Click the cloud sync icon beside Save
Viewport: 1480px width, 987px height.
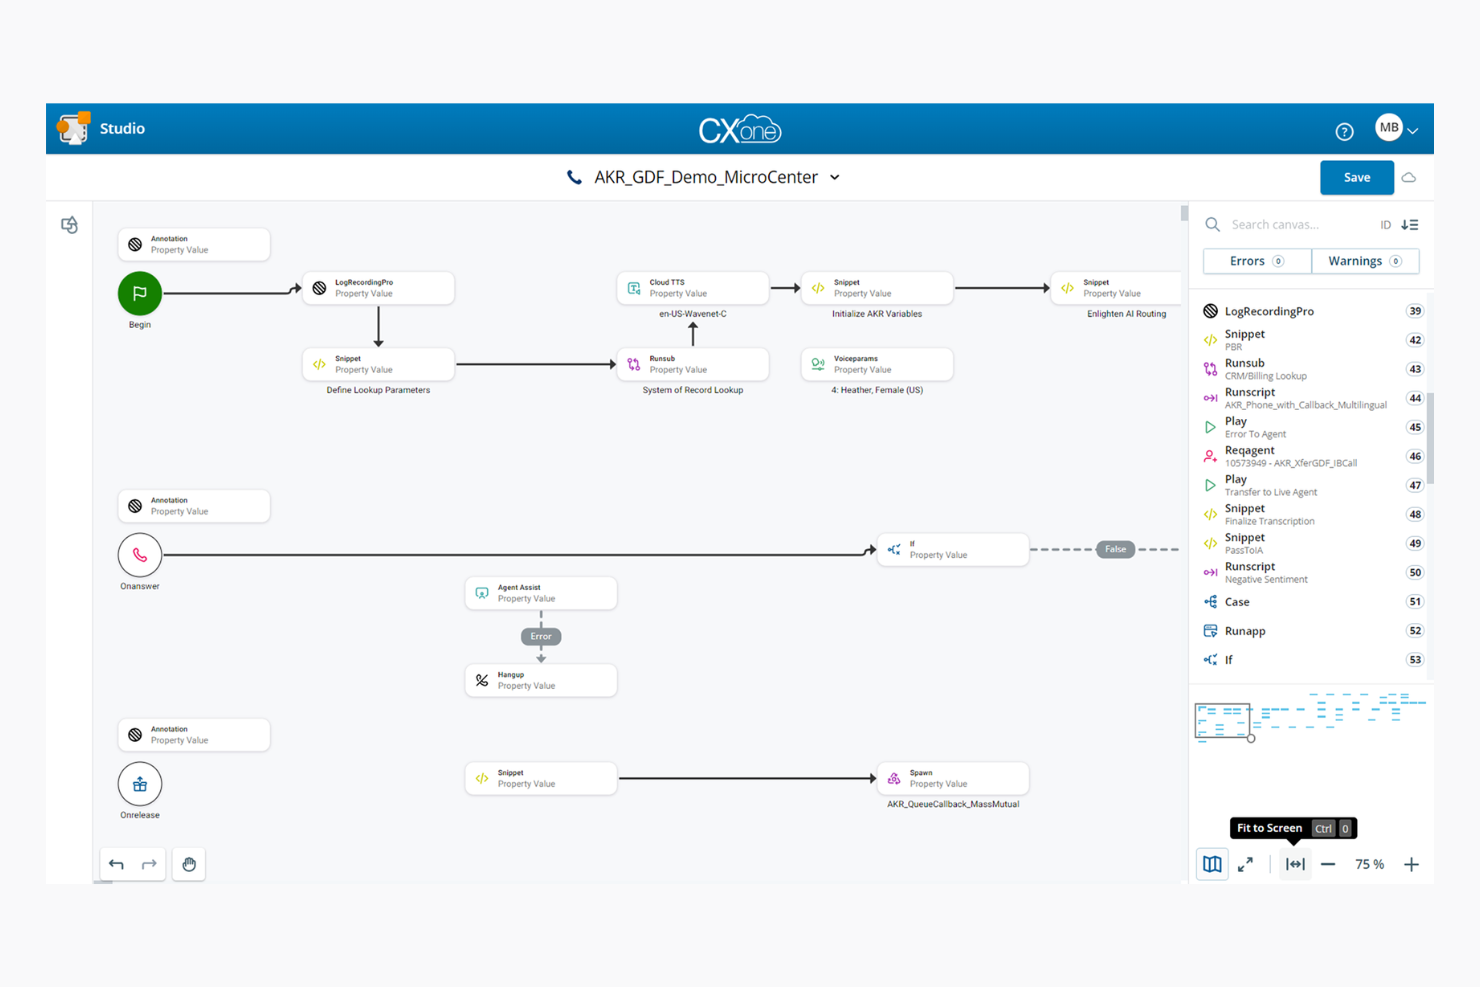point(1409,177)
